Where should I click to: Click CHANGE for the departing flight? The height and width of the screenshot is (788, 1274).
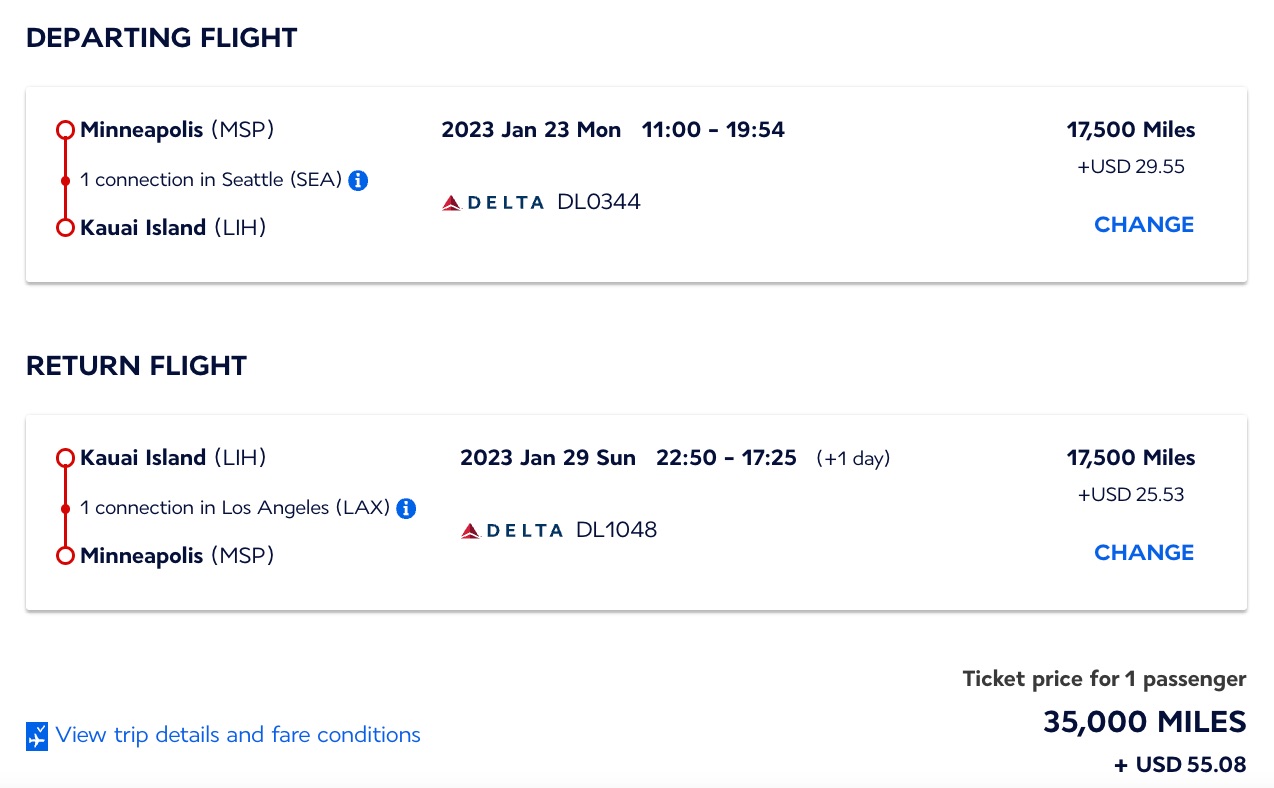[1144, 224]
